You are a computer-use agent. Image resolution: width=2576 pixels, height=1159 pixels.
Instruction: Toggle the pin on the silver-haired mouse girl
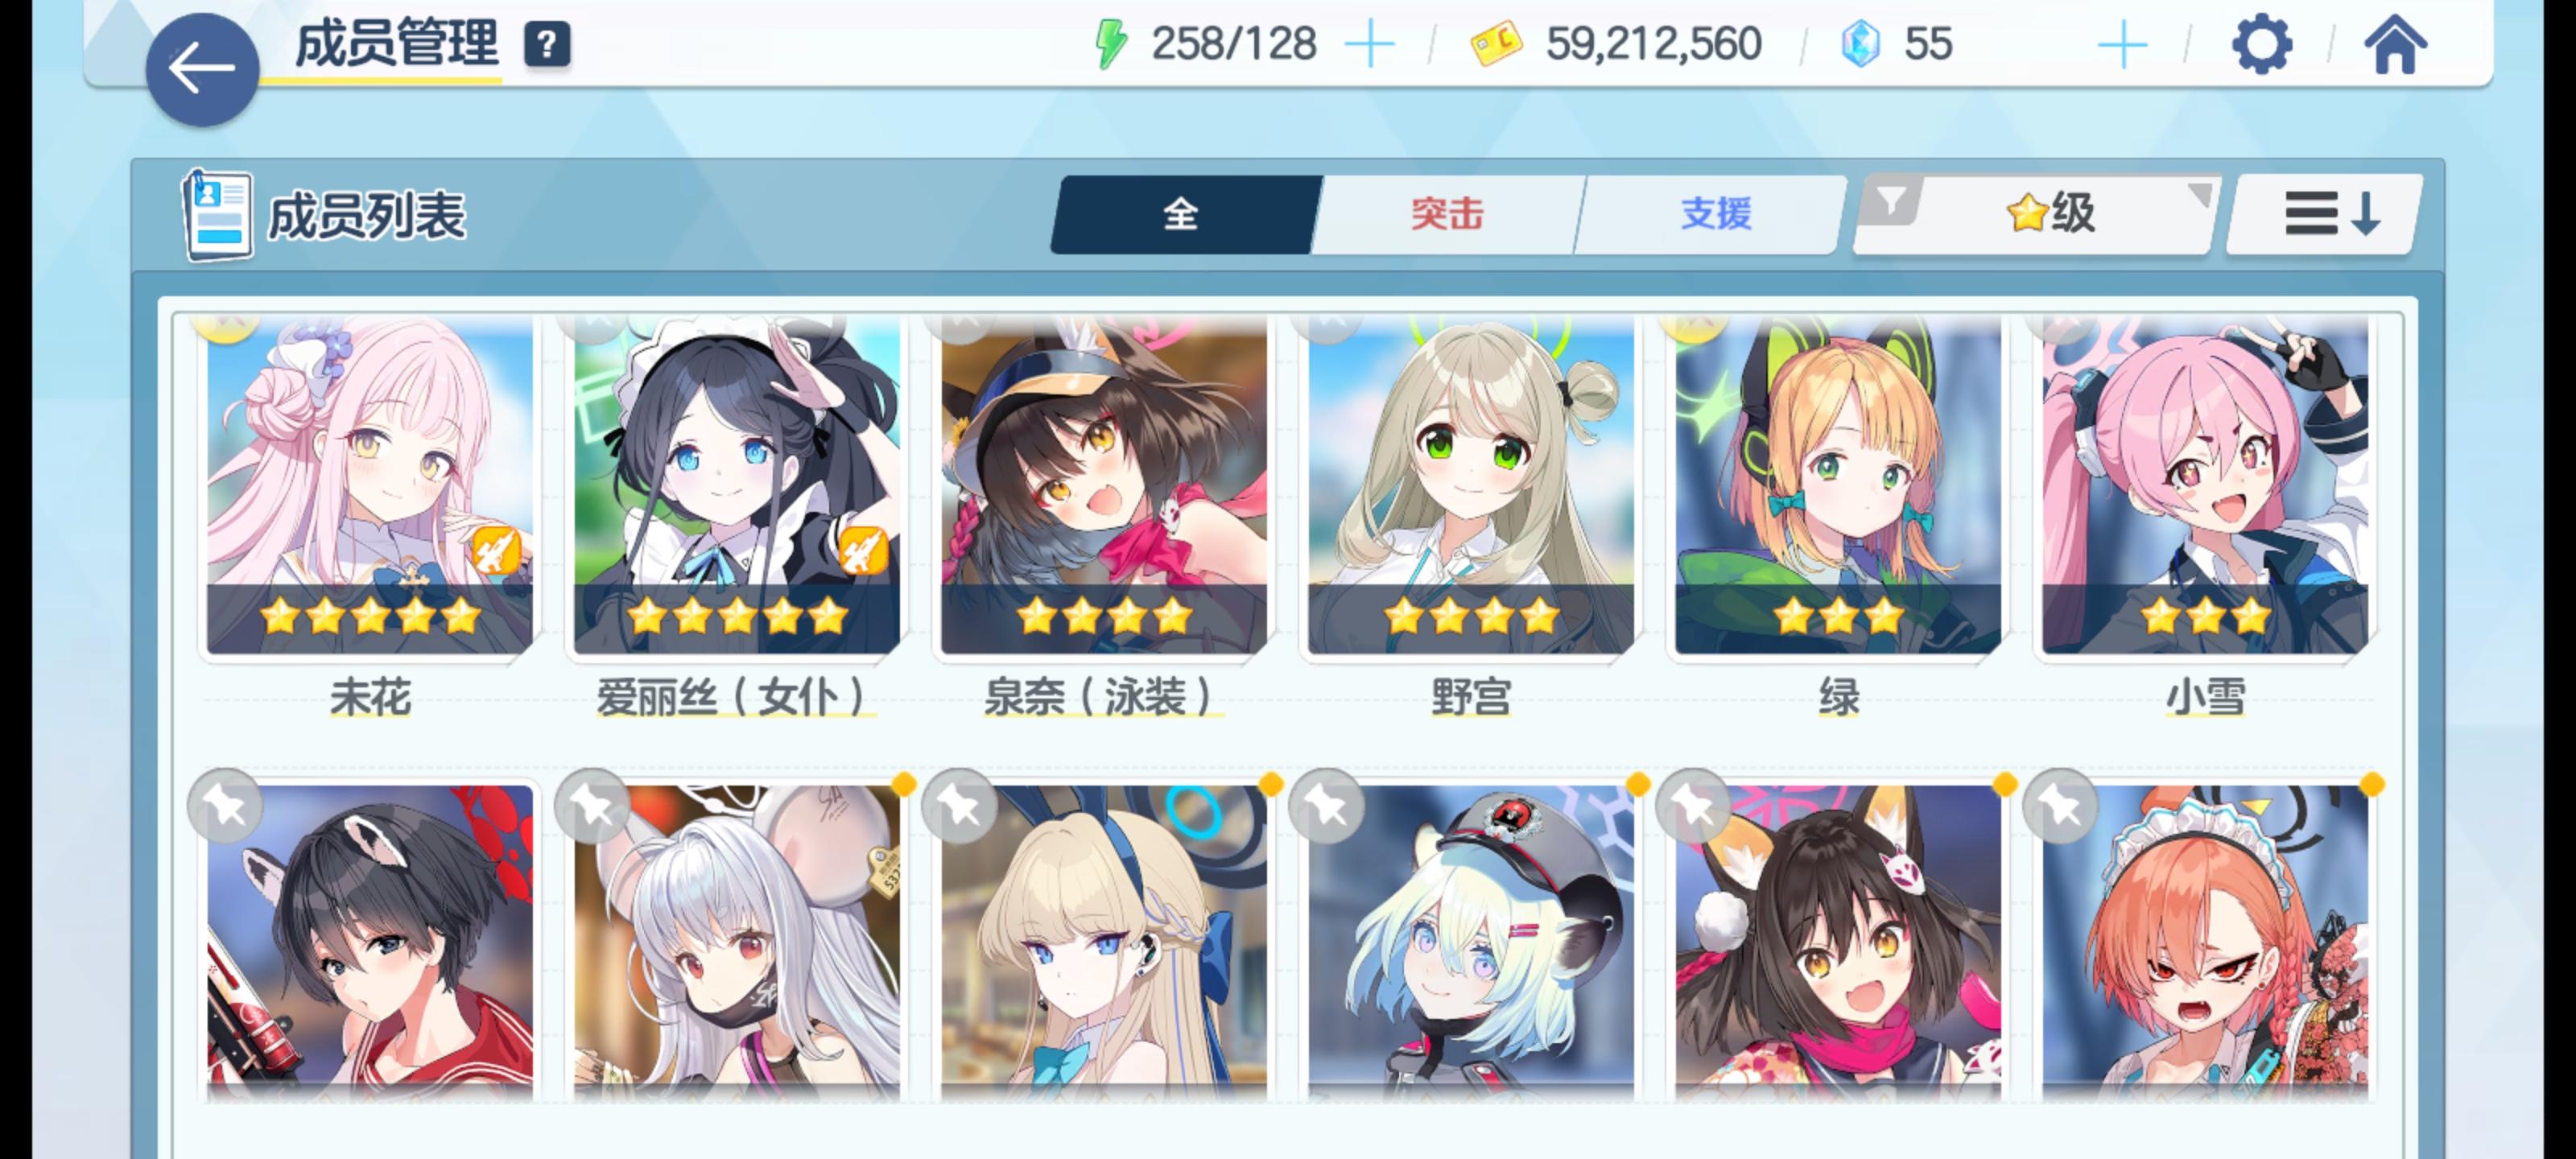point(592,806)
